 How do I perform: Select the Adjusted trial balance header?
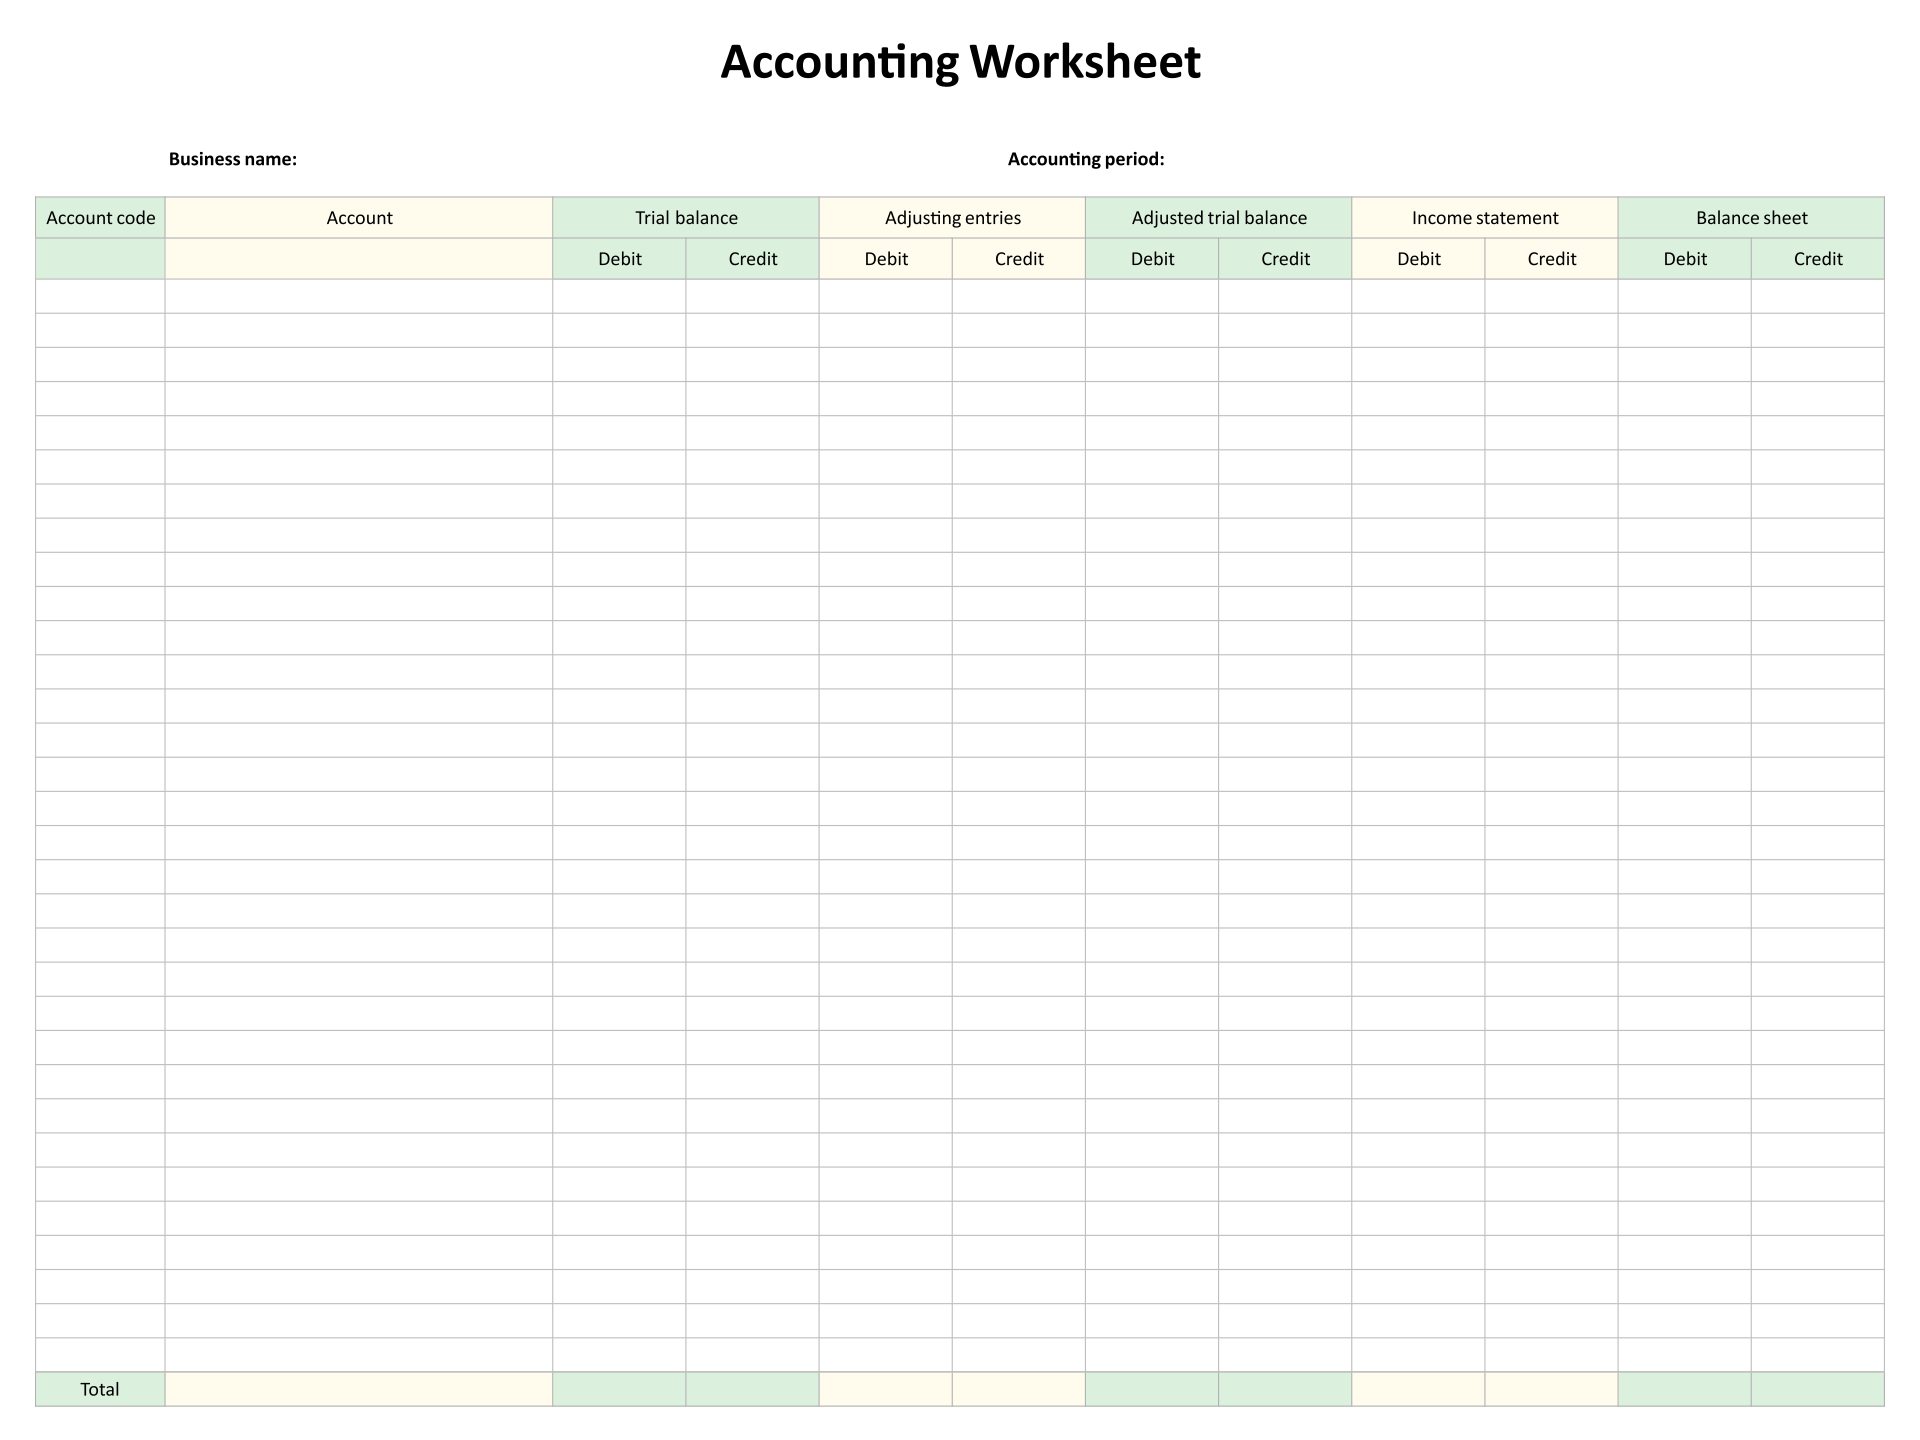(1218, 218)
